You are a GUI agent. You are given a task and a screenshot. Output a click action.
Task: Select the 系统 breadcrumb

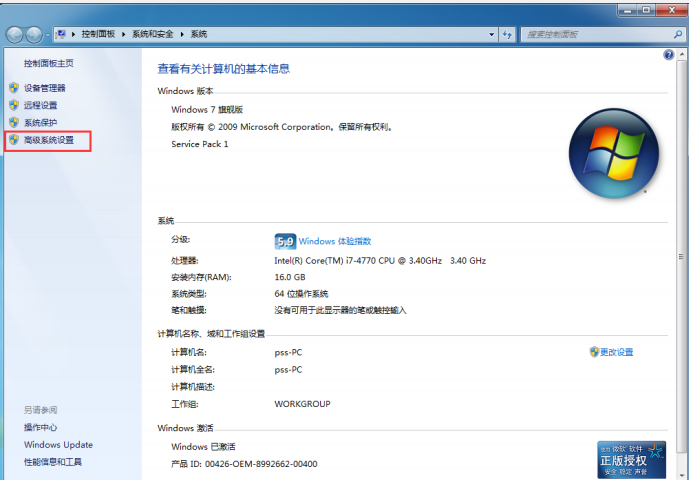tap(199, 34)
